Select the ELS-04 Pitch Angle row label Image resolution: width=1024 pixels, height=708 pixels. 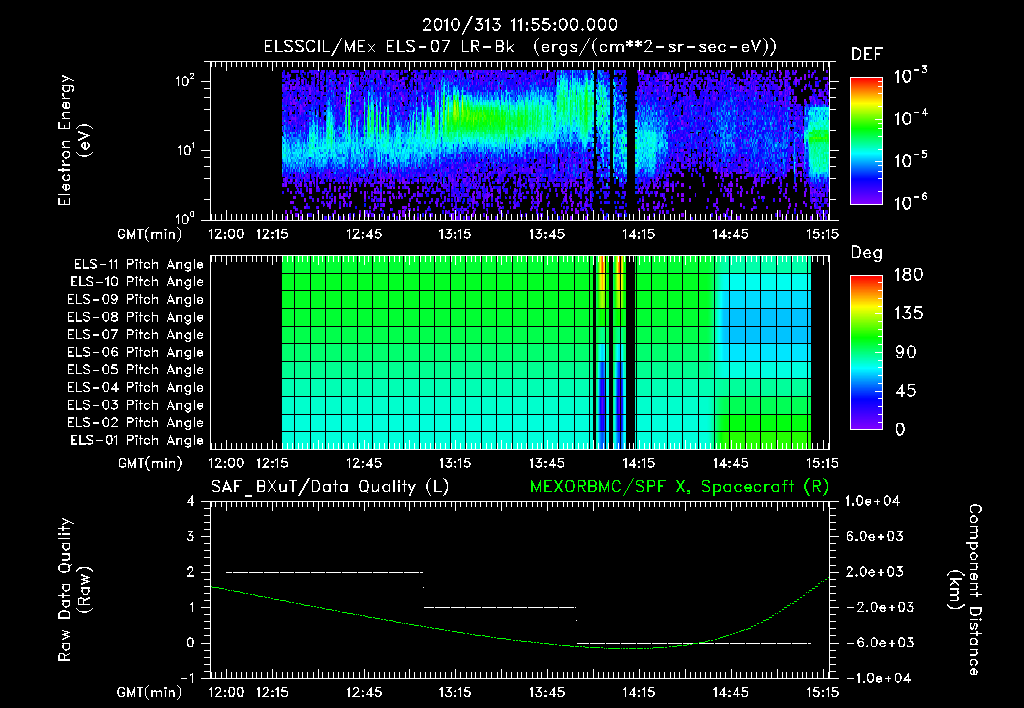[x=135, y=387]
